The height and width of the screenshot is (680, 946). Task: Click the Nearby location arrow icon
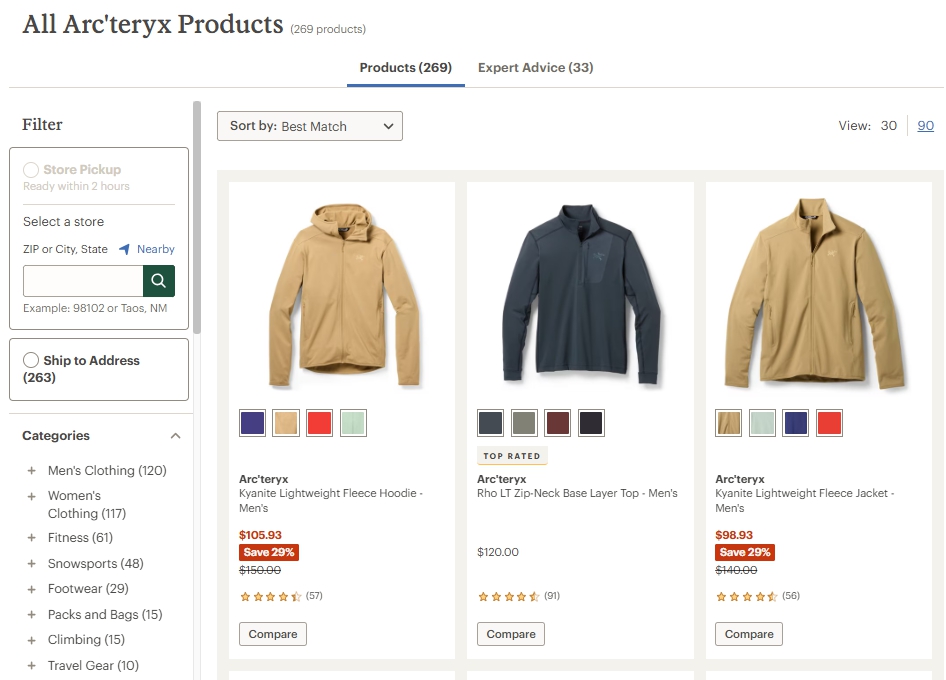tap(124, 249)
